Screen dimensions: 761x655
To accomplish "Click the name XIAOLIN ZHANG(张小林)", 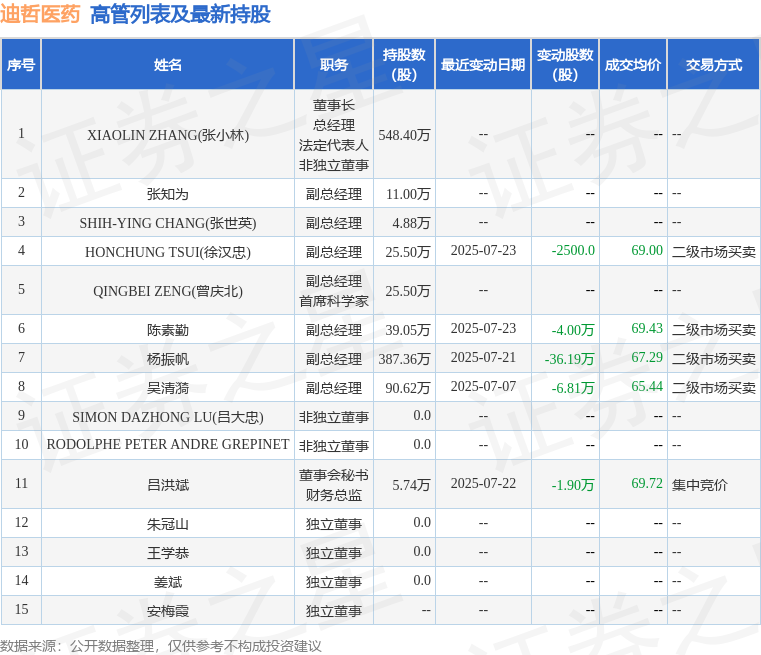I will point(168,135).
